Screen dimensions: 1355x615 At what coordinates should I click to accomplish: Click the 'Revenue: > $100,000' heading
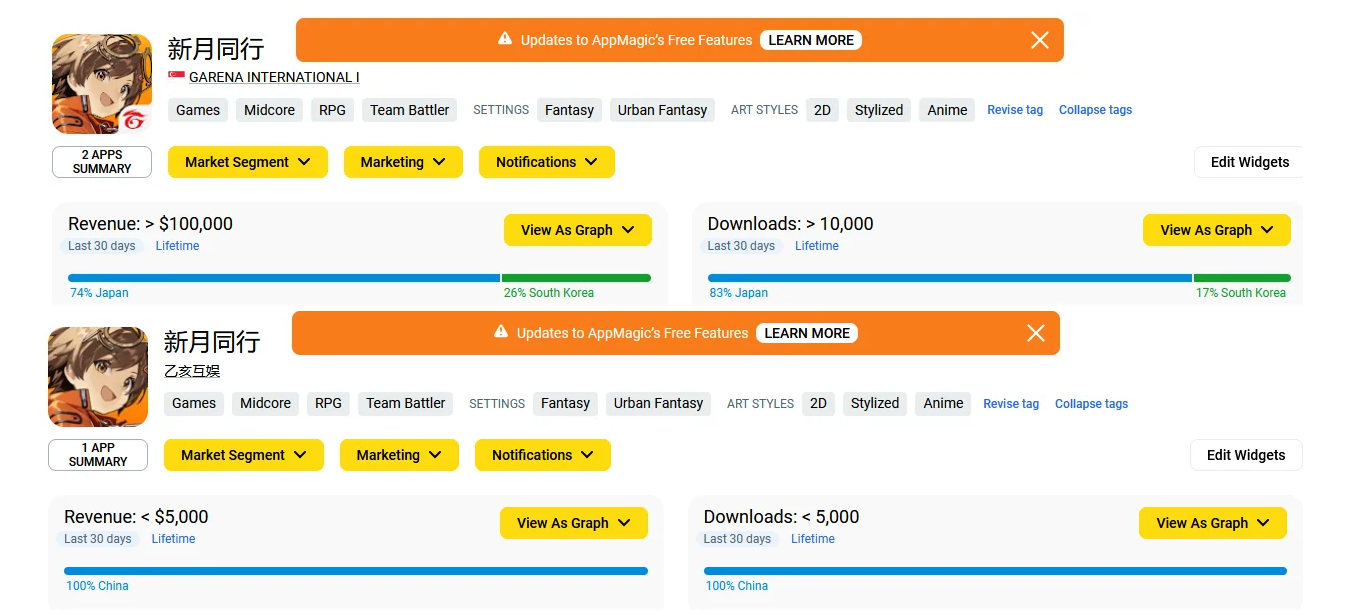click(x=150, y=224)
